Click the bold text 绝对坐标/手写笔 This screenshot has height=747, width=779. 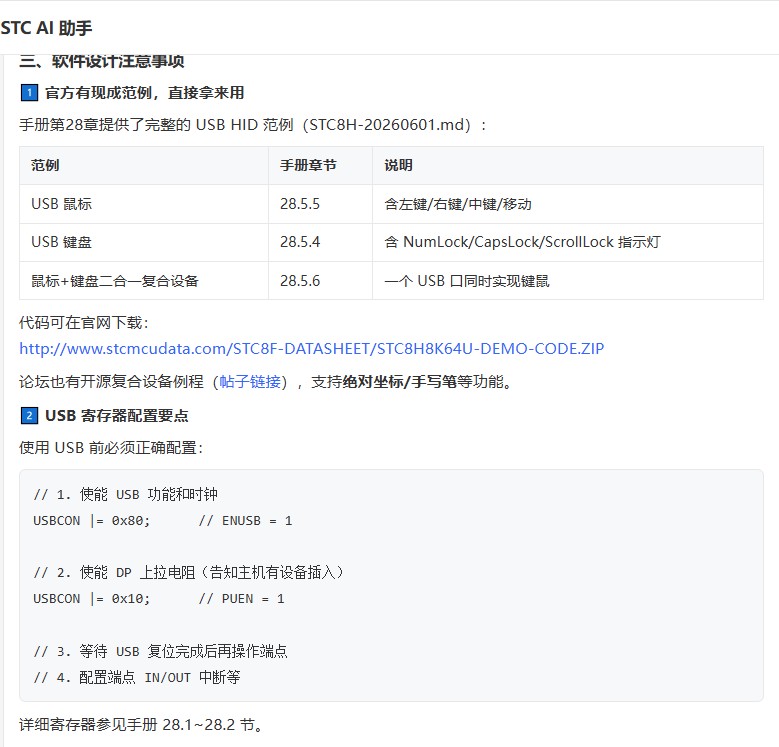[x=399, y=381]
